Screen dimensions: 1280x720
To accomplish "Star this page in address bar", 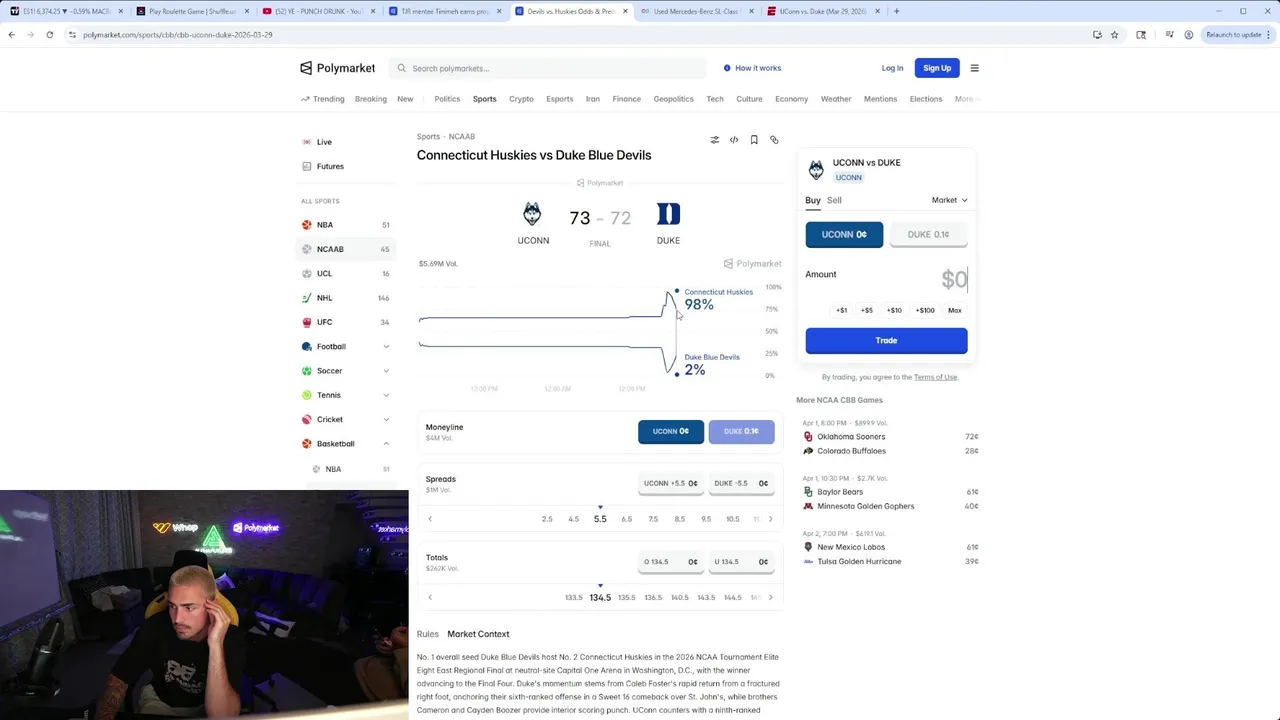I will point(1114,34).
